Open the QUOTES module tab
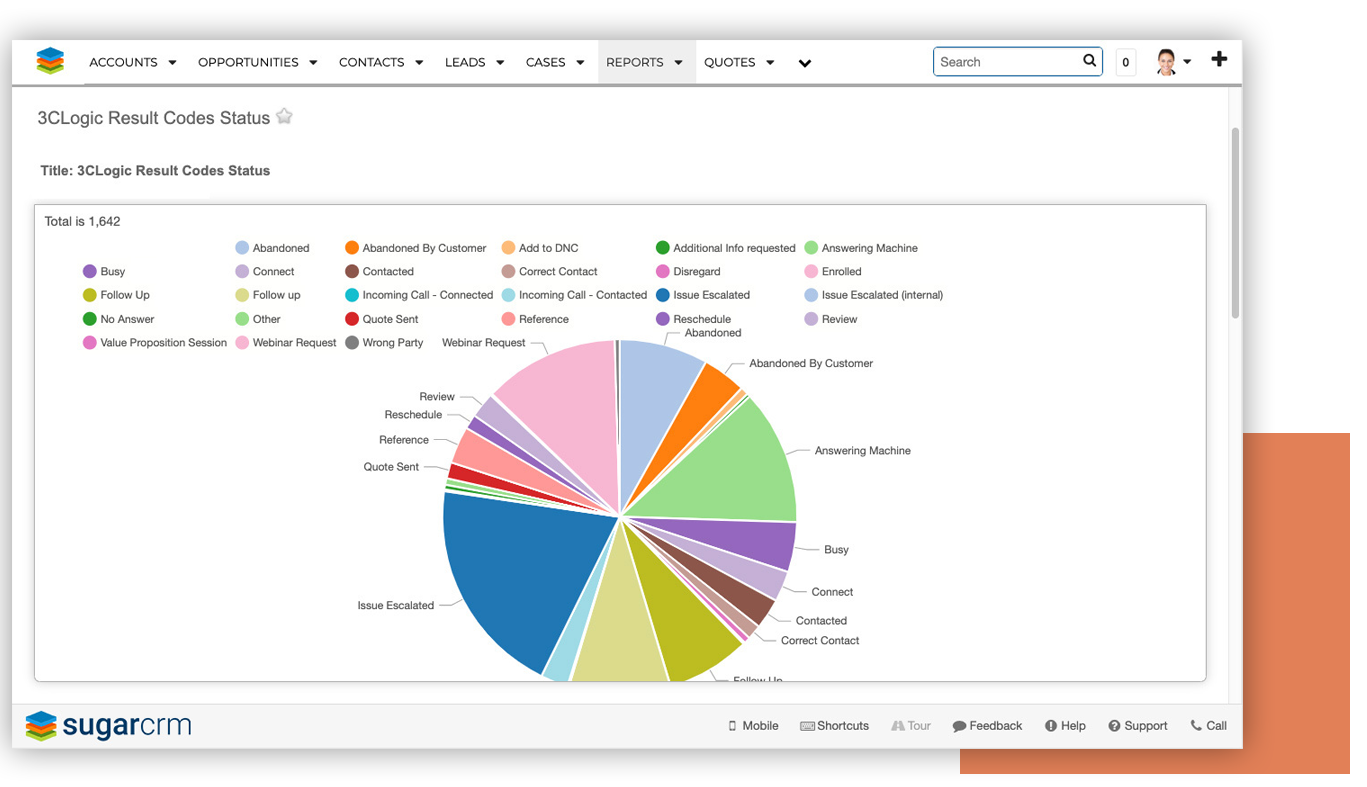The width and height of the screenshot is (1367, 787). (729, 62)
